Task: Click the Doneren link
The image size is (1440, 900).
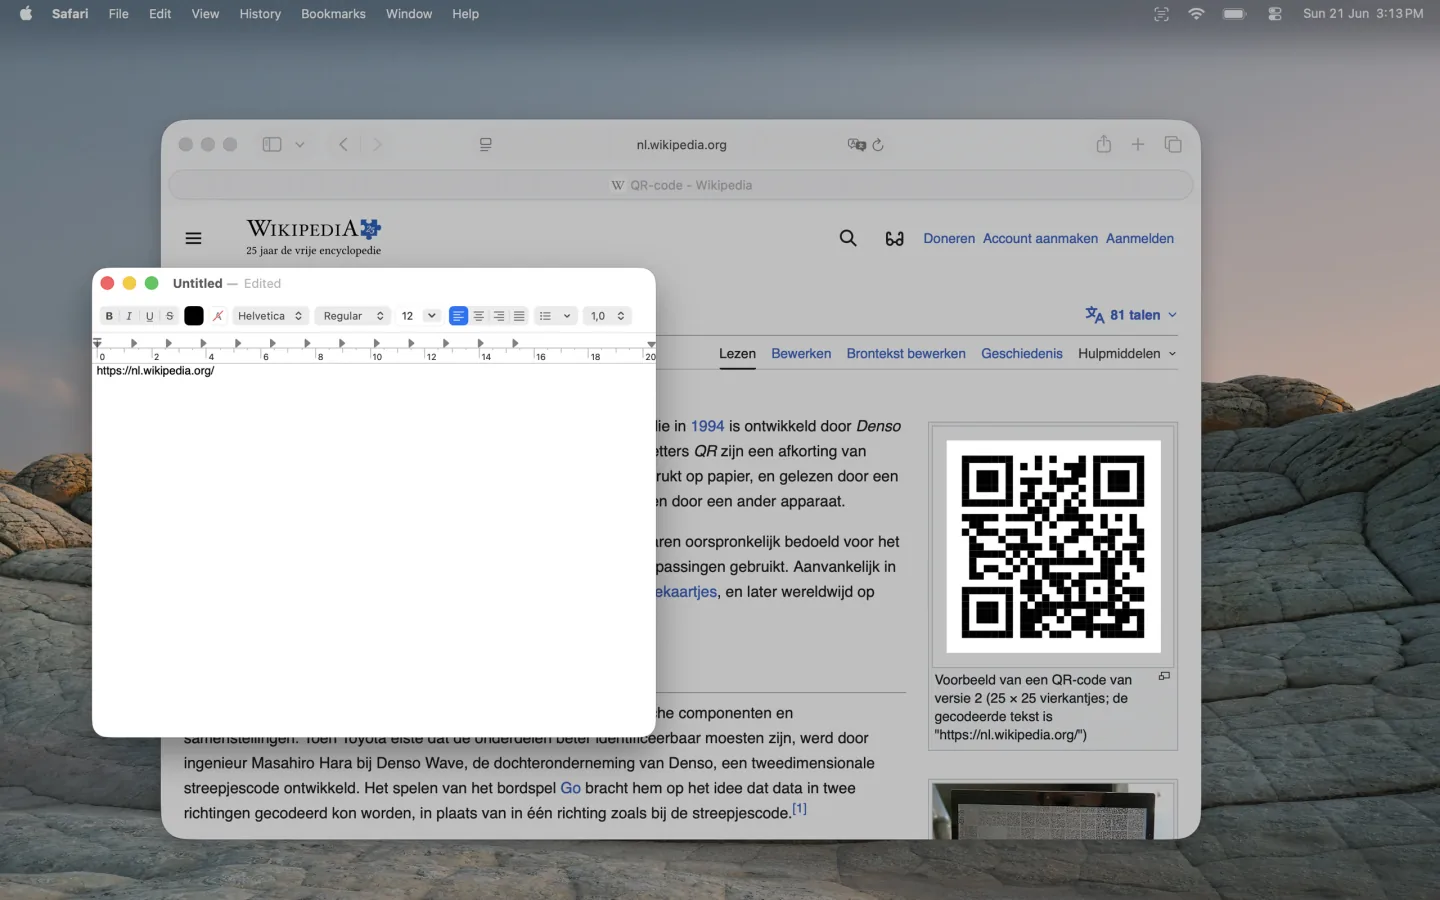Action: [x=949, y=238]
